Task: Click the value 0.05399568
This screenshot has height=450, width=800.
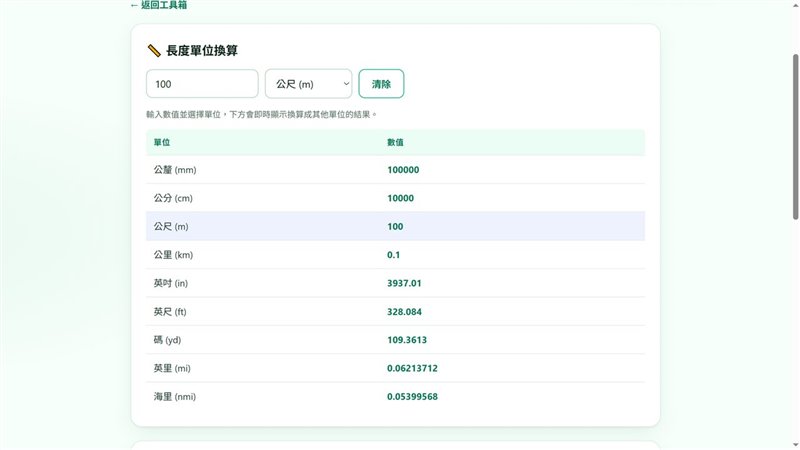Action: point(412,396)
